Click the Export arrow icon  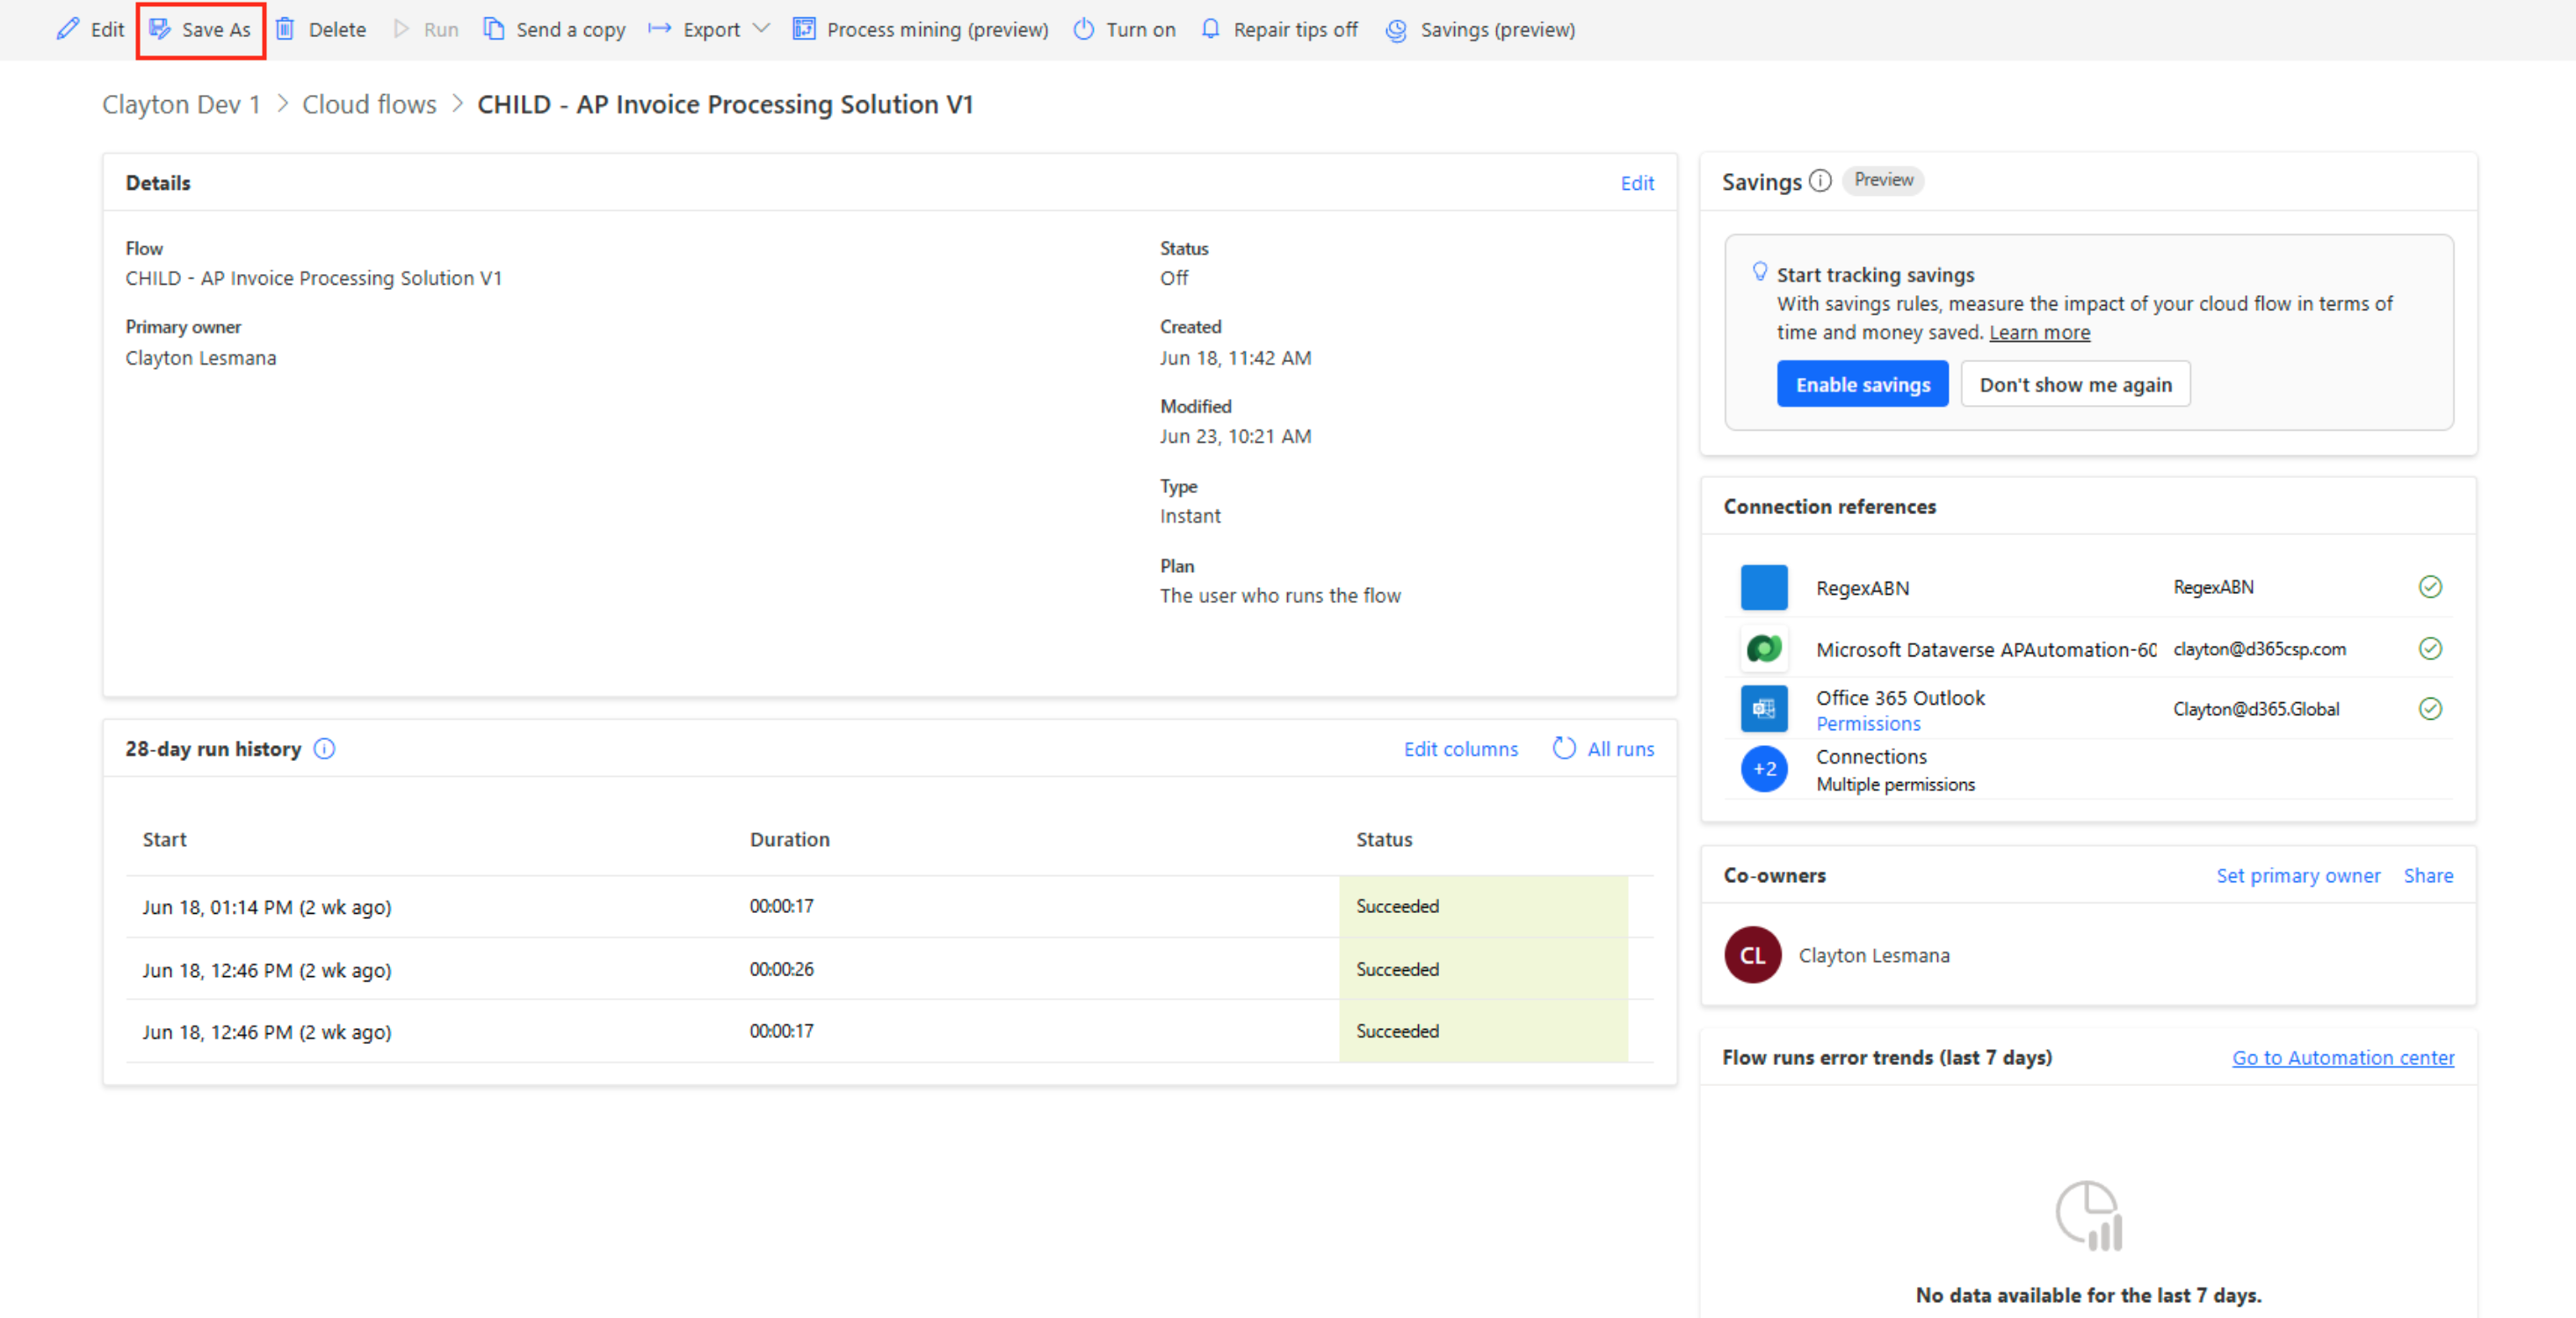[659, 29]
